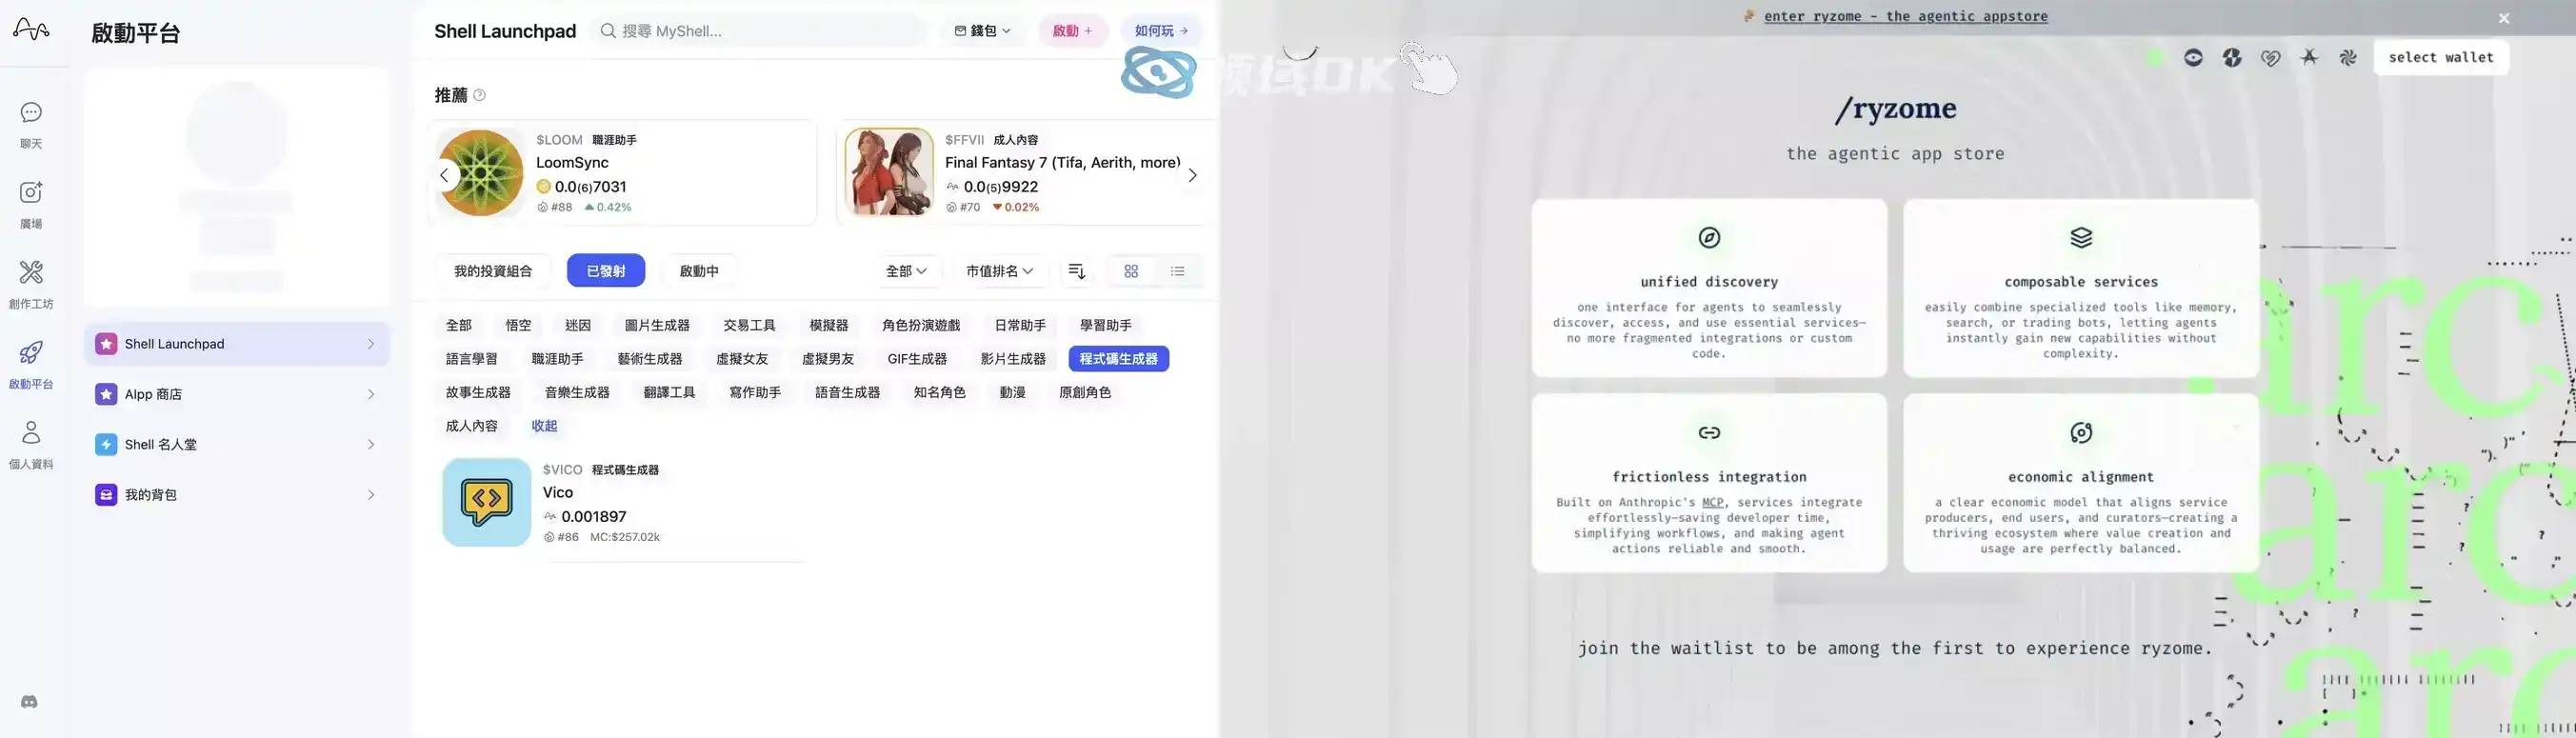Click the select wallet button
This screenshot has height=738, width=2576.
coord(2441,58)
